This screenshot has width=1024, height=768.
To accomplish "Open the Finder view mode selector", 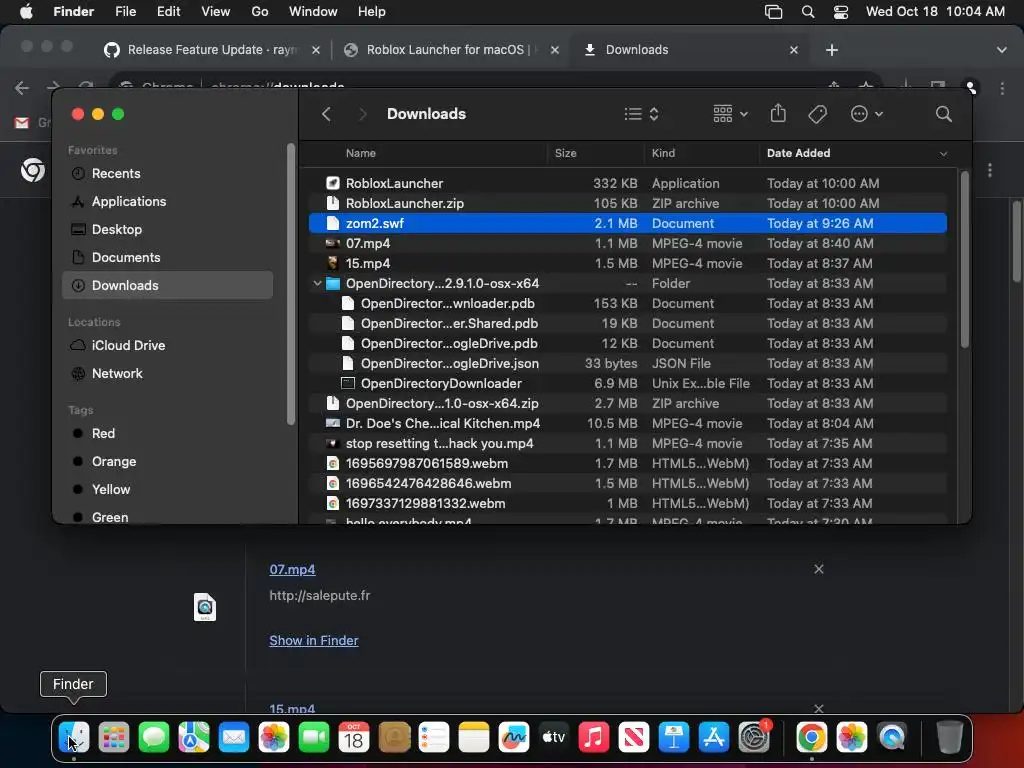I will [641, 114].
